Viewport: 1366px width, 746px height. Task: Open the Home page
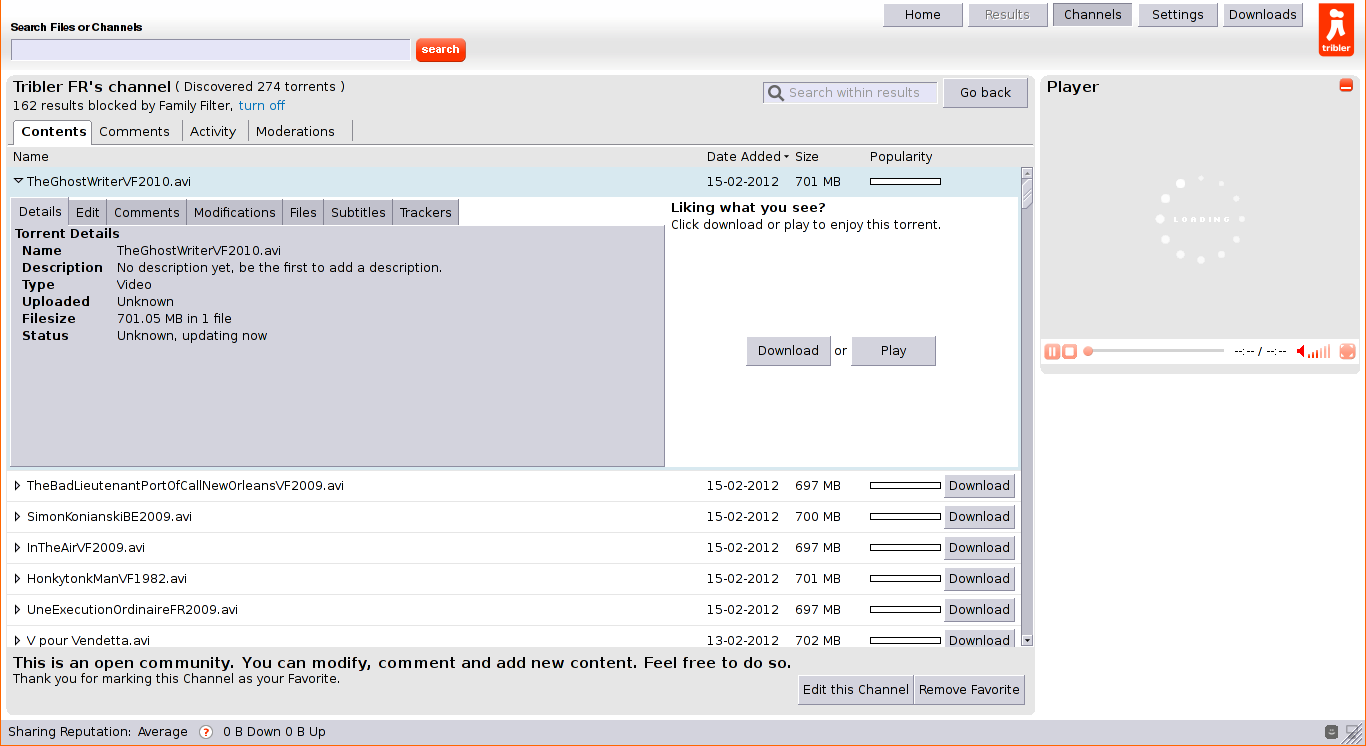click(923, 15)
